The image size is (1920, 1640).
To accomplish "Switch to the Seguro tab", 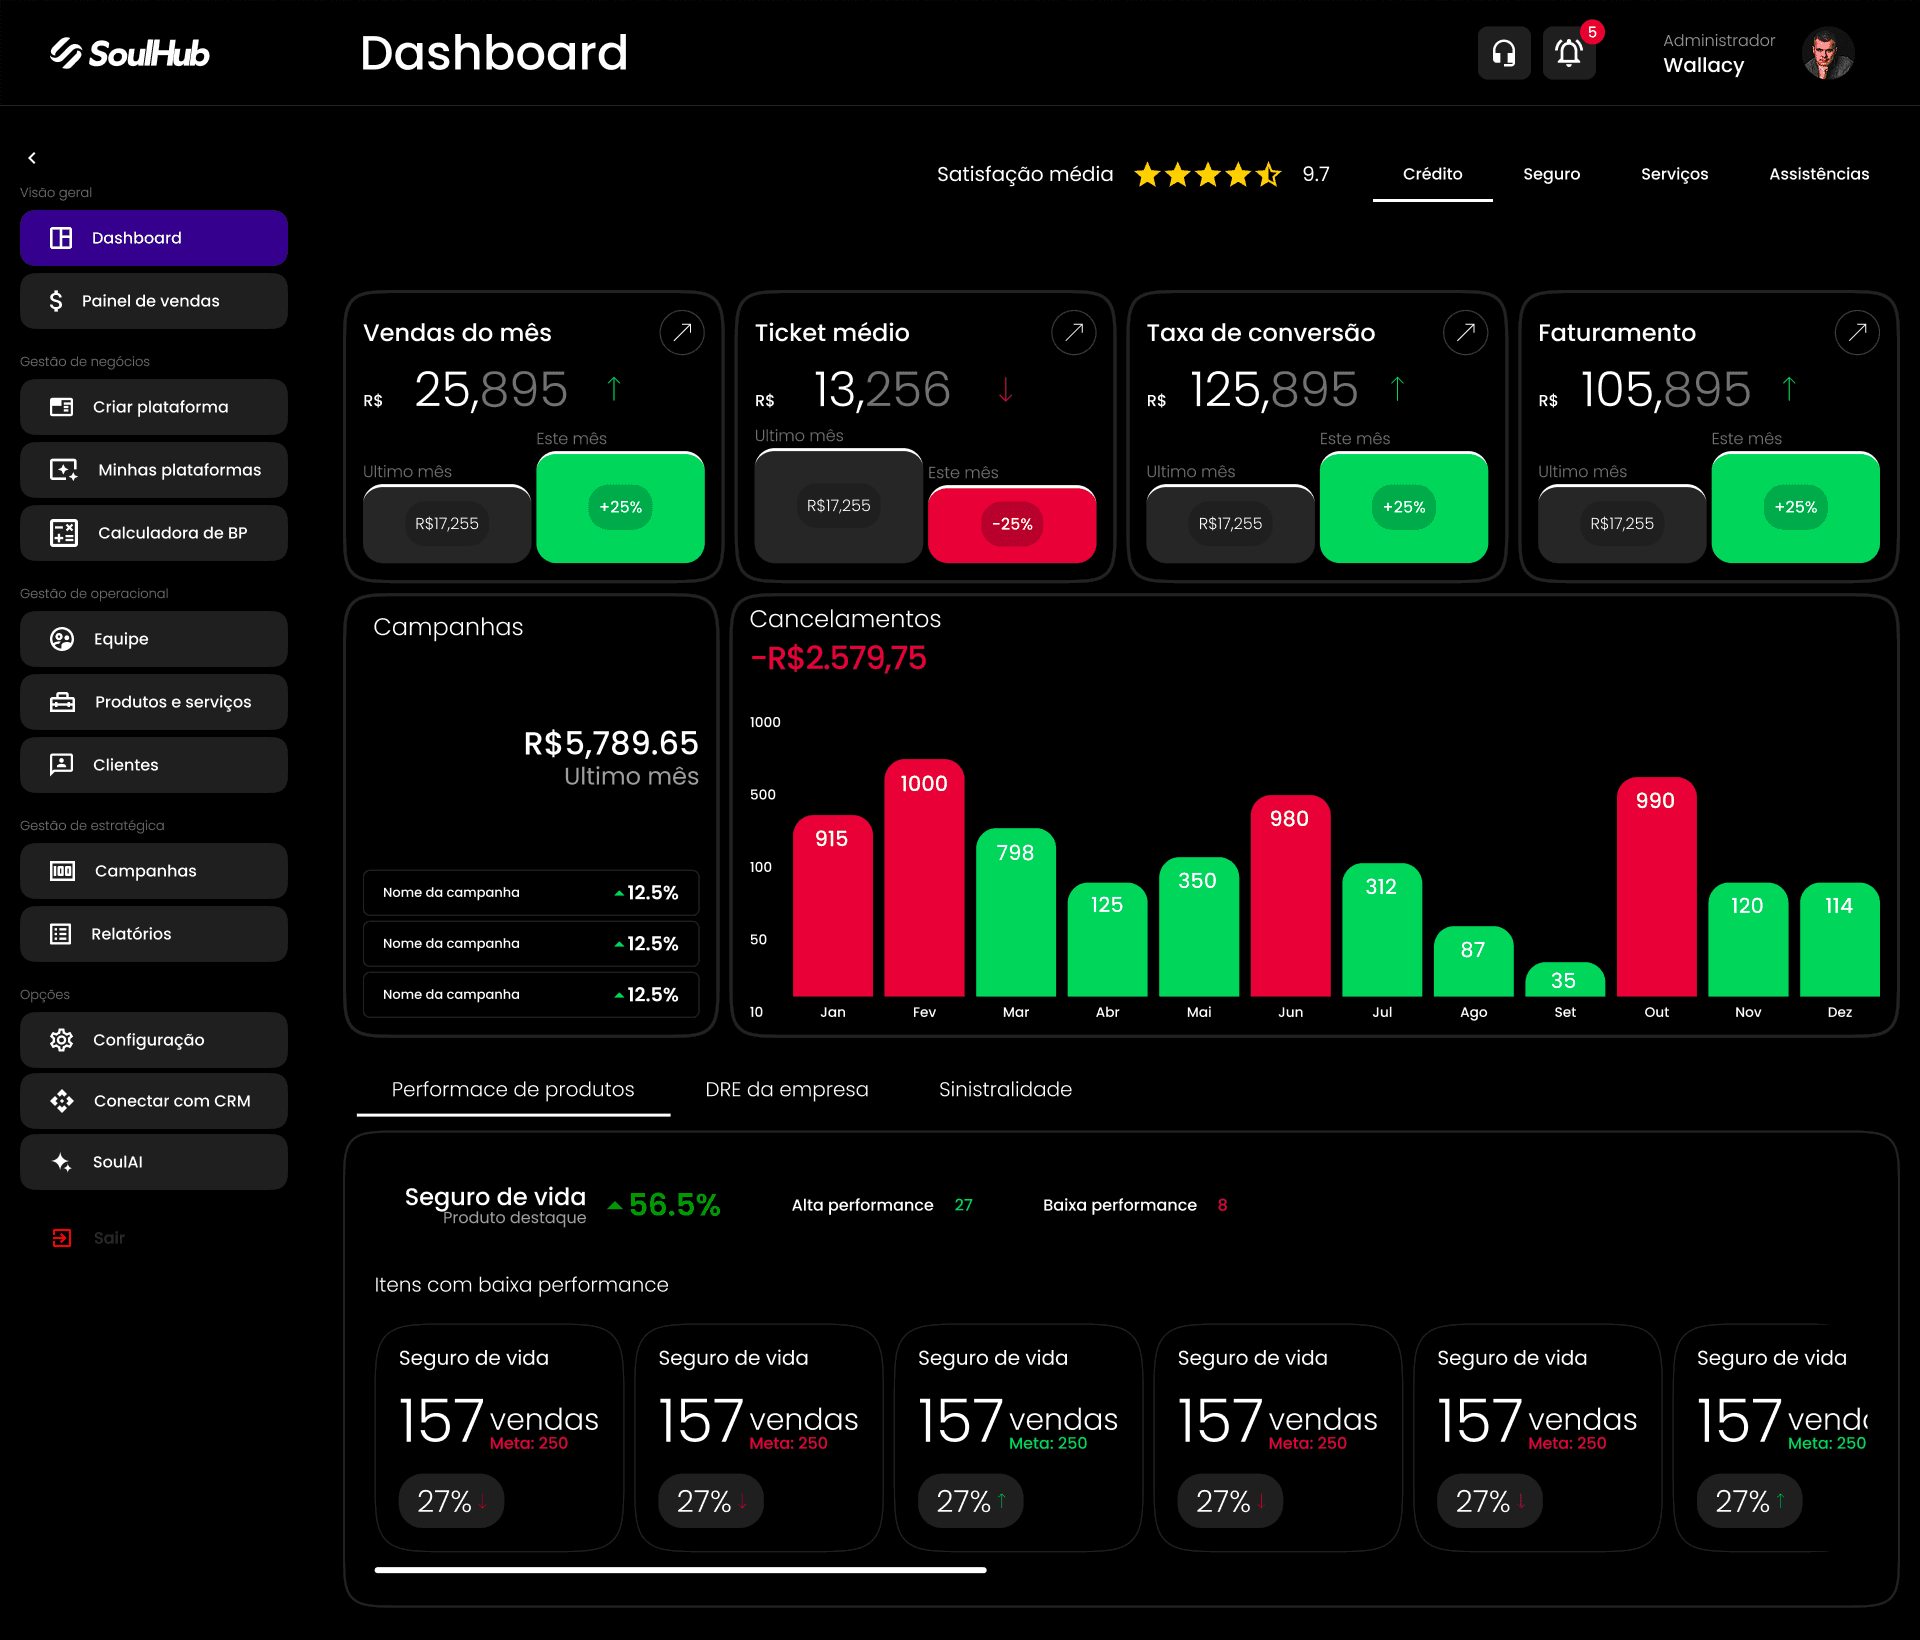I will [x=1552, y=174].
